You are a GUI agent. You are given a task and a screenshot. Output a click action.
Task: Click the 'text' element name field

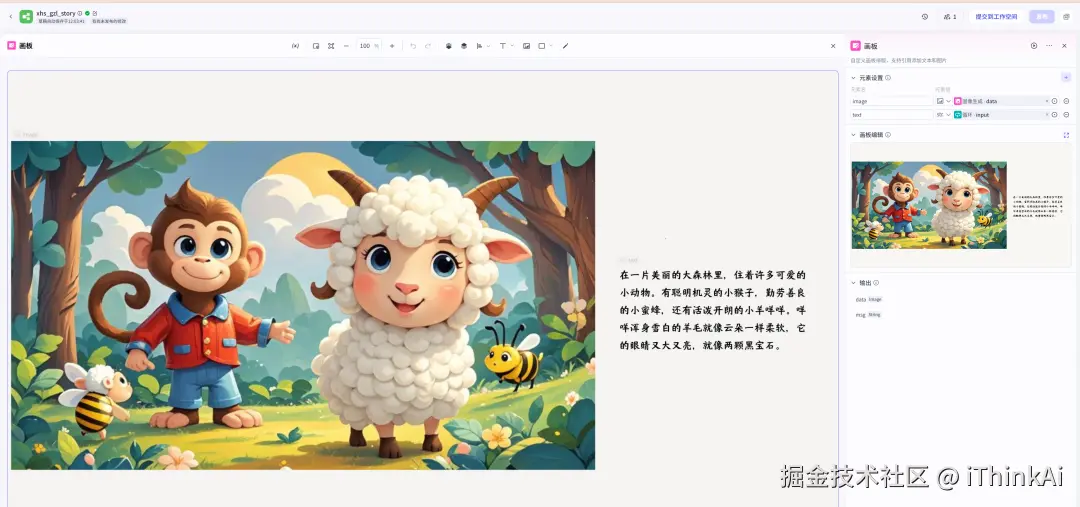(x=892, y=115)
